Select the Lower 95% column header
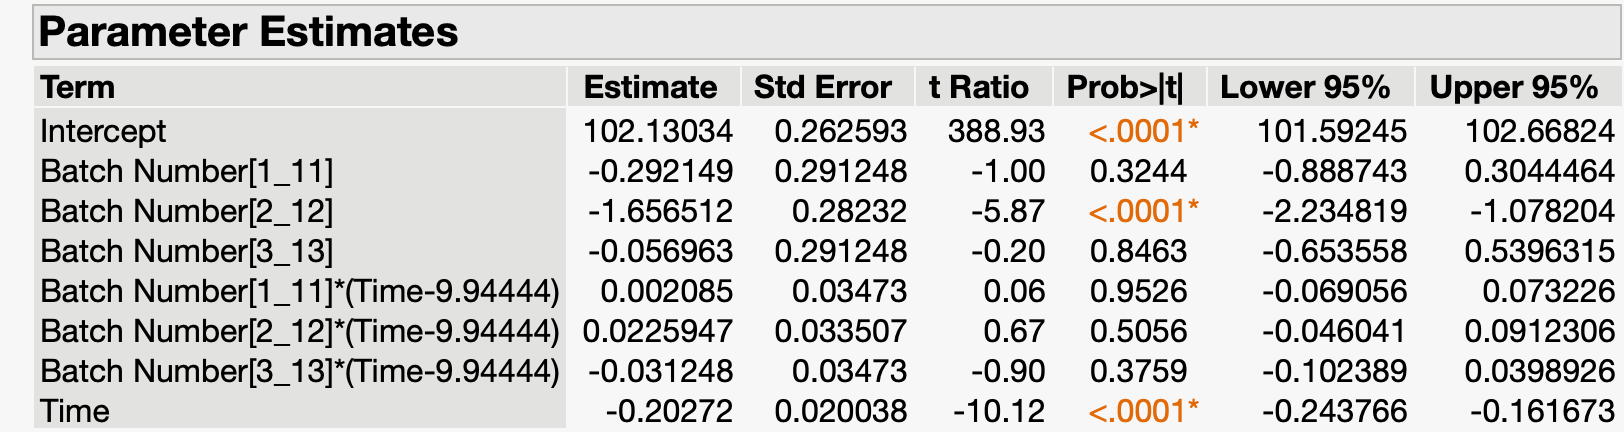This screenshot has height=432, width=1624. (1305, 88)
